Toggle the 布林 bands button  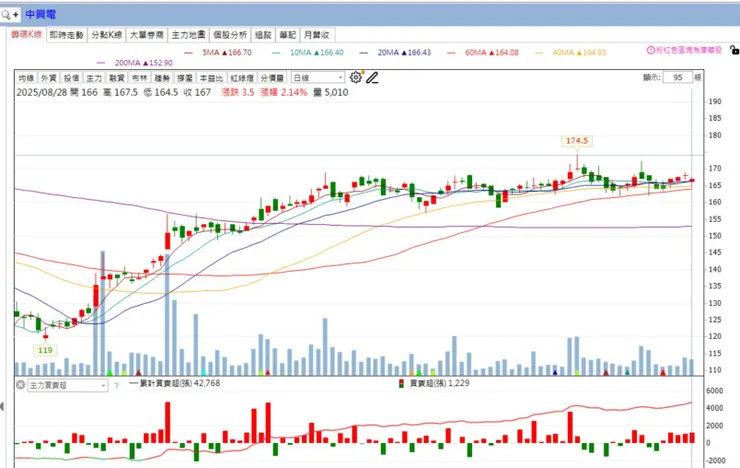(x=140, y=78)
